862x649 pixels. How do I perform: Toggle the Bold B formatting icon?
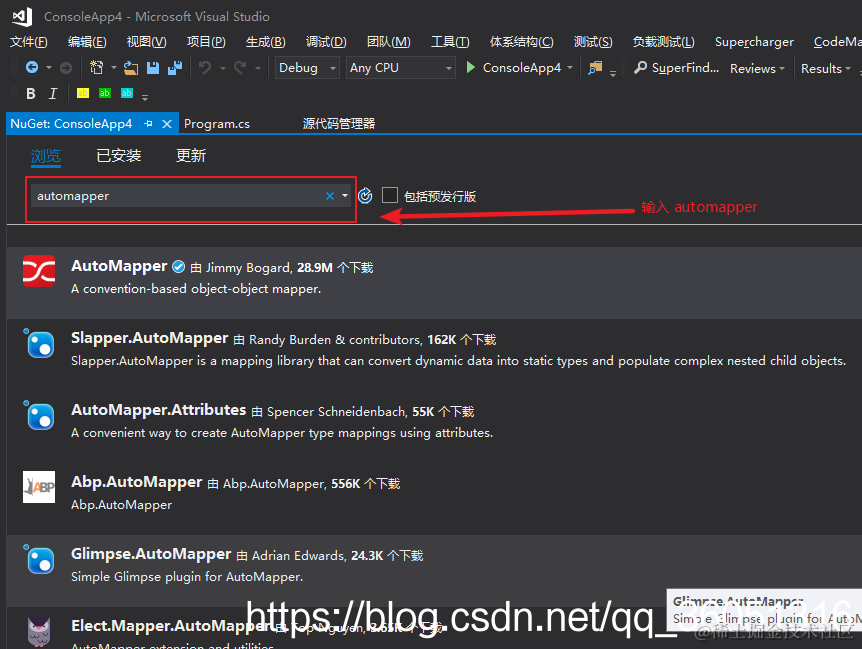(x=31, y=94)
